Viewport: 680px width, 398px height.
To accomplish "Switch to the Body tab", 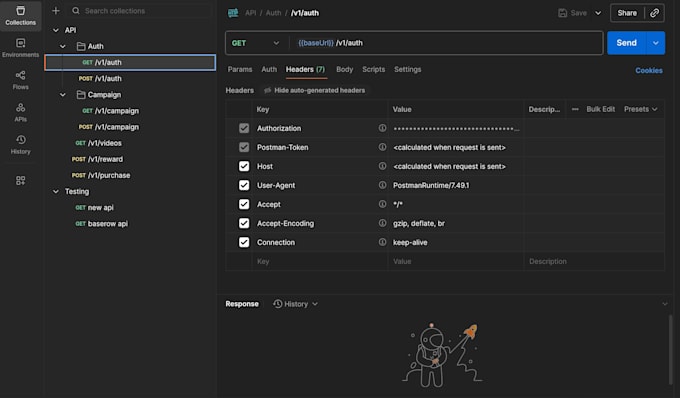I will 345,69.
